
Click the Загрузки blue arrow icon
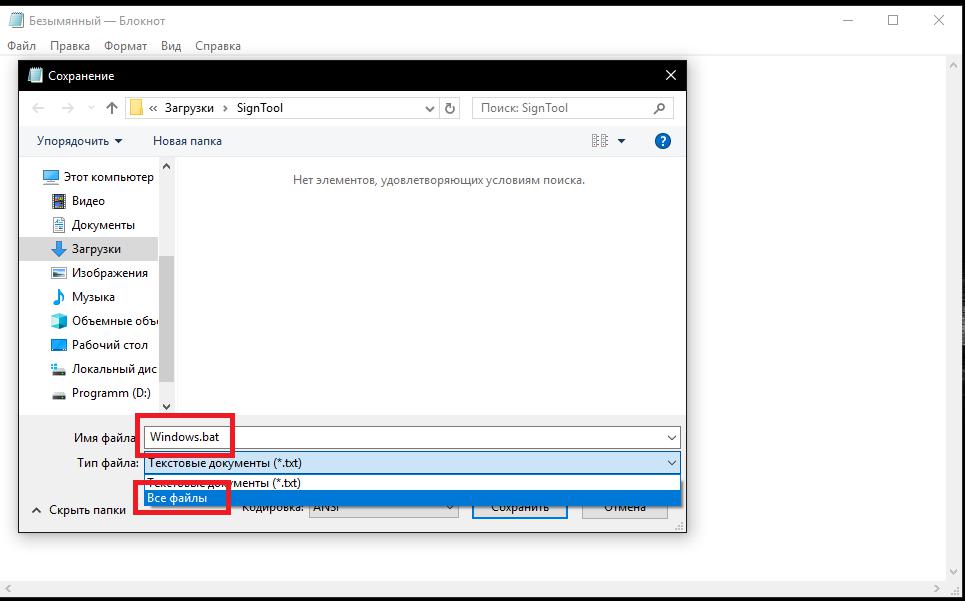pos(58,249)
